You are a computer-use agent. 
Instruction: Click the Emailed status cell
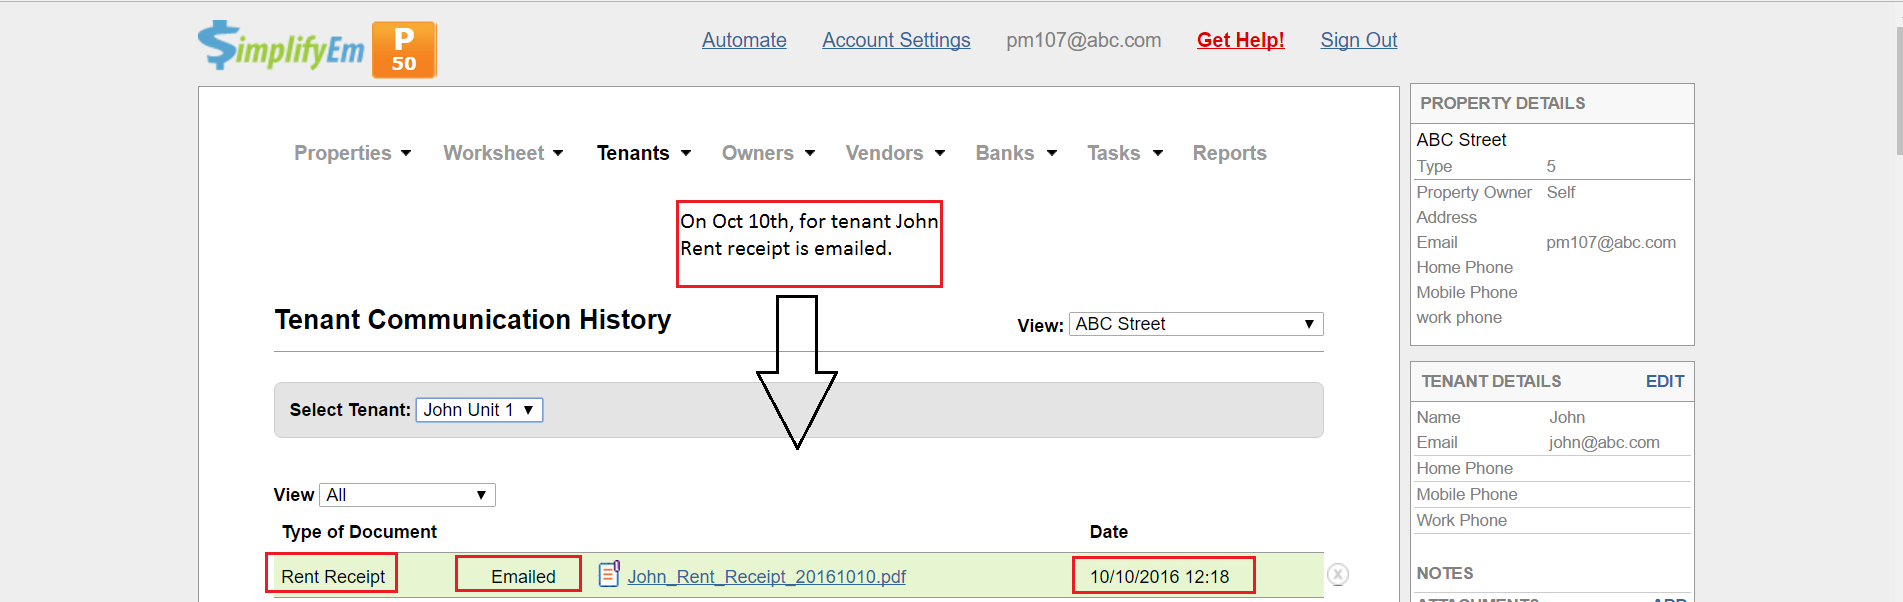[522, 576]
